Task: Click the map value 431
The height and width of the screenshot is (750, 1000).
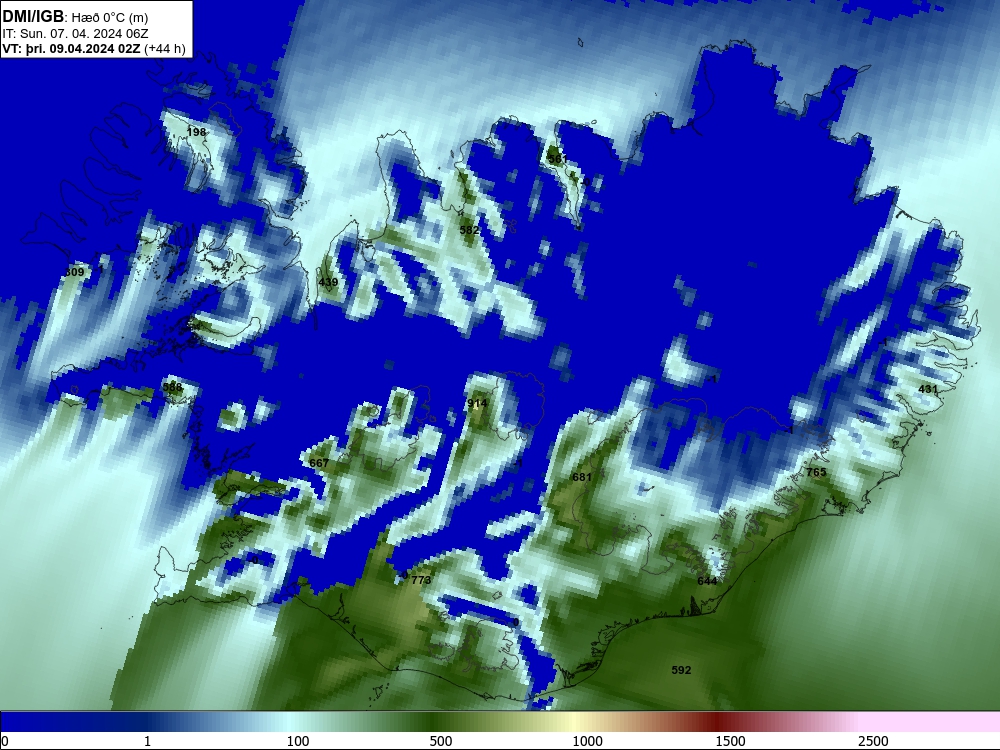Action: (x=927, y=389)
